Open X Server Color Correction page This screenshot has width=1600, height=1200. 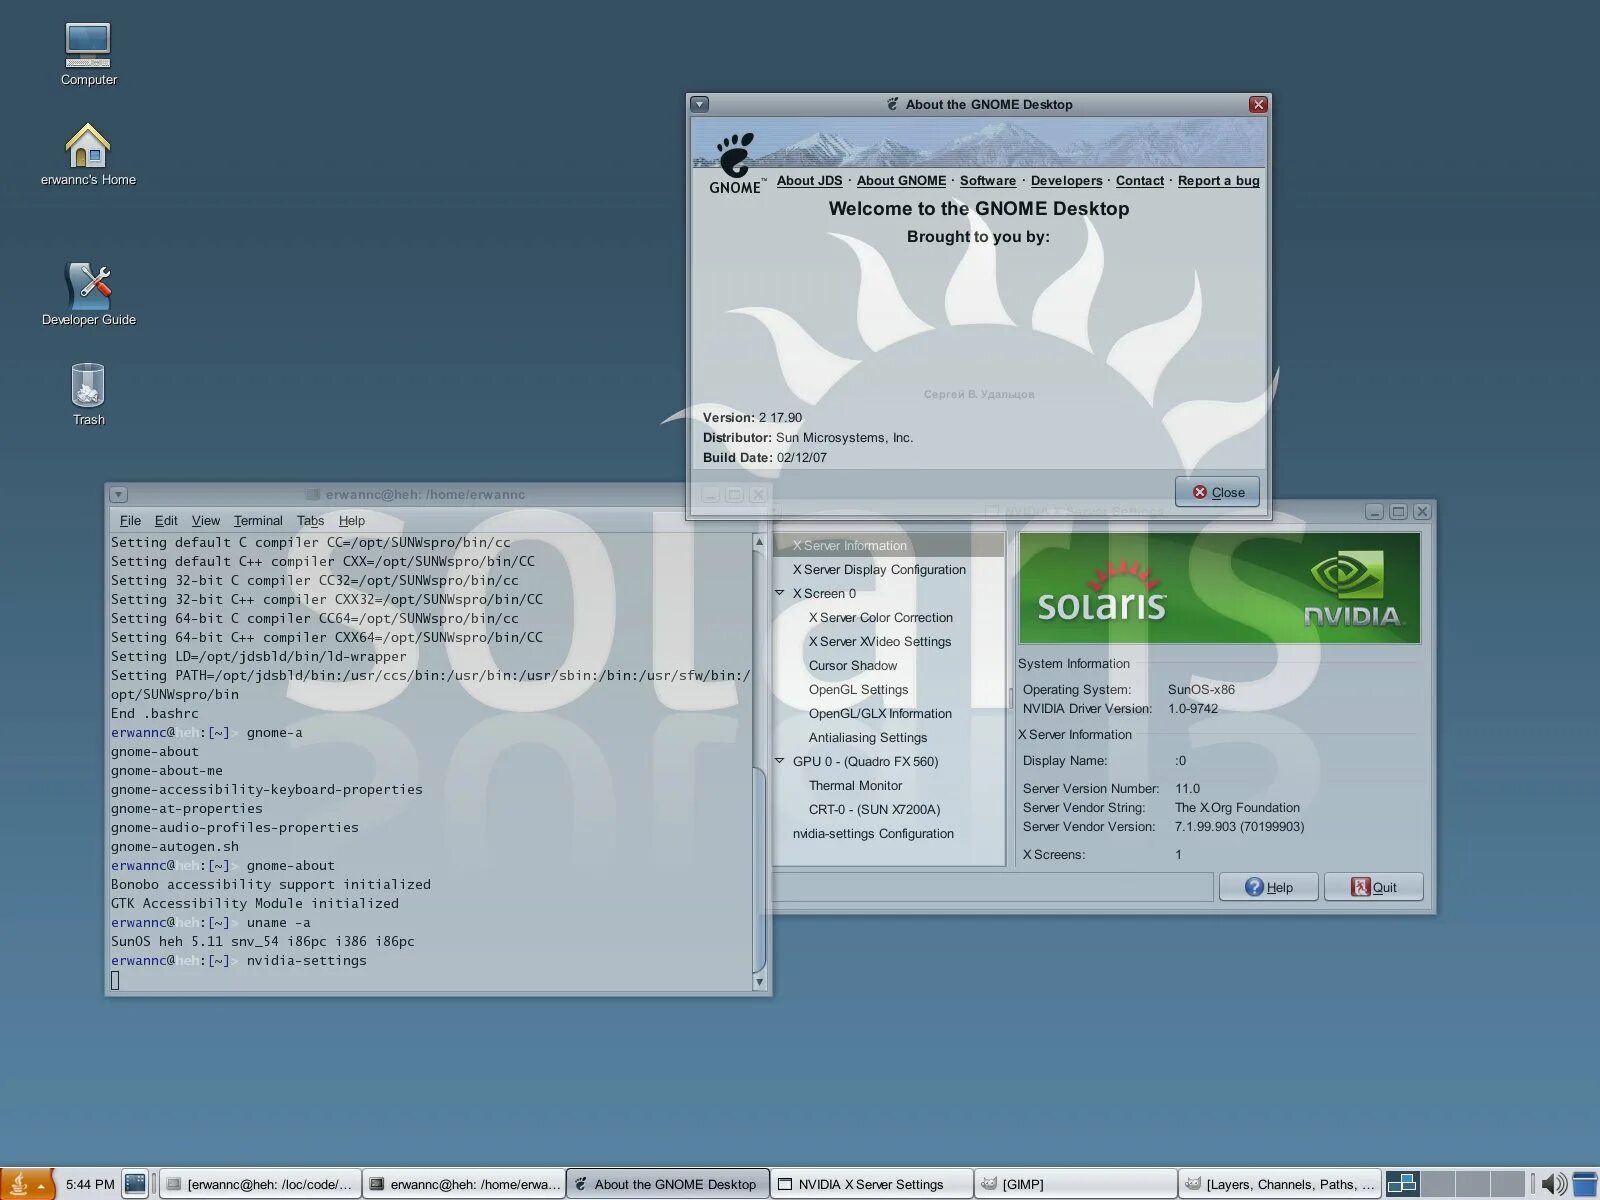pyautogui.click(x=889, y=617)
